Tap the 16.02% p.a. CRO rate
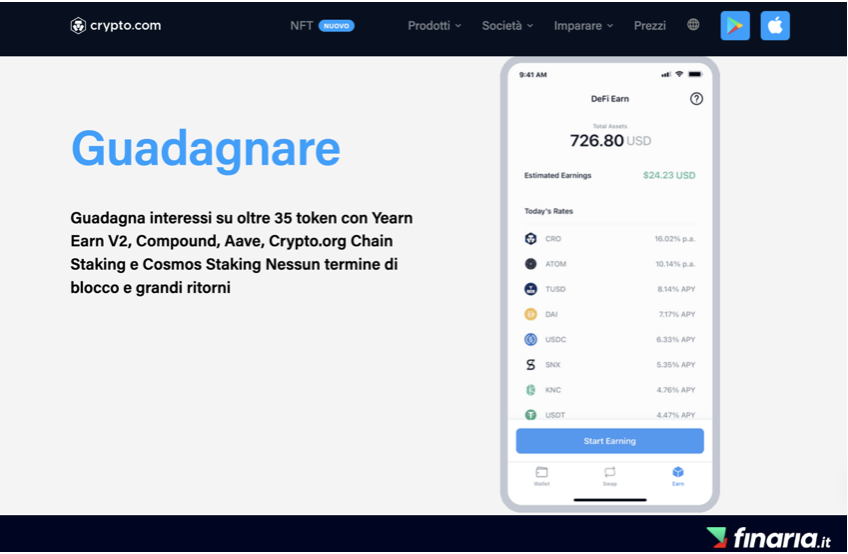 (x=674, y=239)
